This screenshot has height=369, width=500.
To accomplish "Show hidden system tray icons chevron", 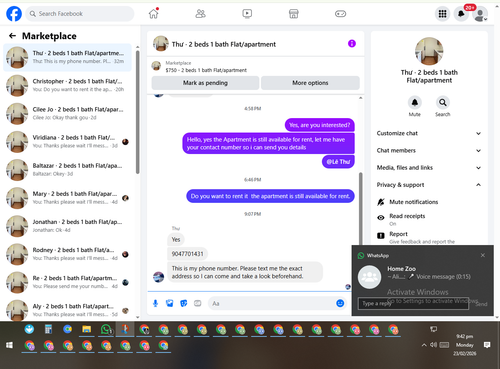I will [x=424, y=345].
